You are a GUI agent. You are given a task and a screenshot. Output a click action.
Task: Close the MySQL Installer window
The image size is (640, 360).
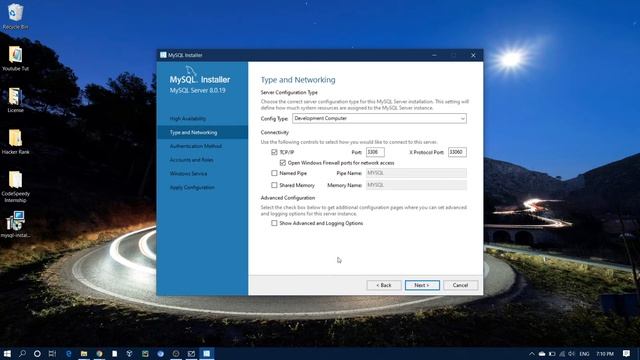pyautogui.click(x=473, y=55)
